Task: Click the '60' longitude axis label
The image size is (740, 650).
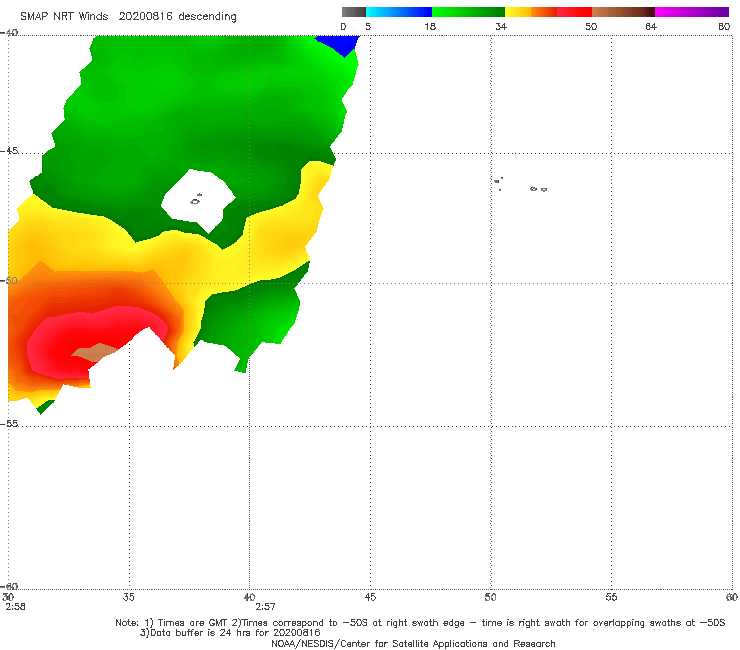Action: [732, 597]
